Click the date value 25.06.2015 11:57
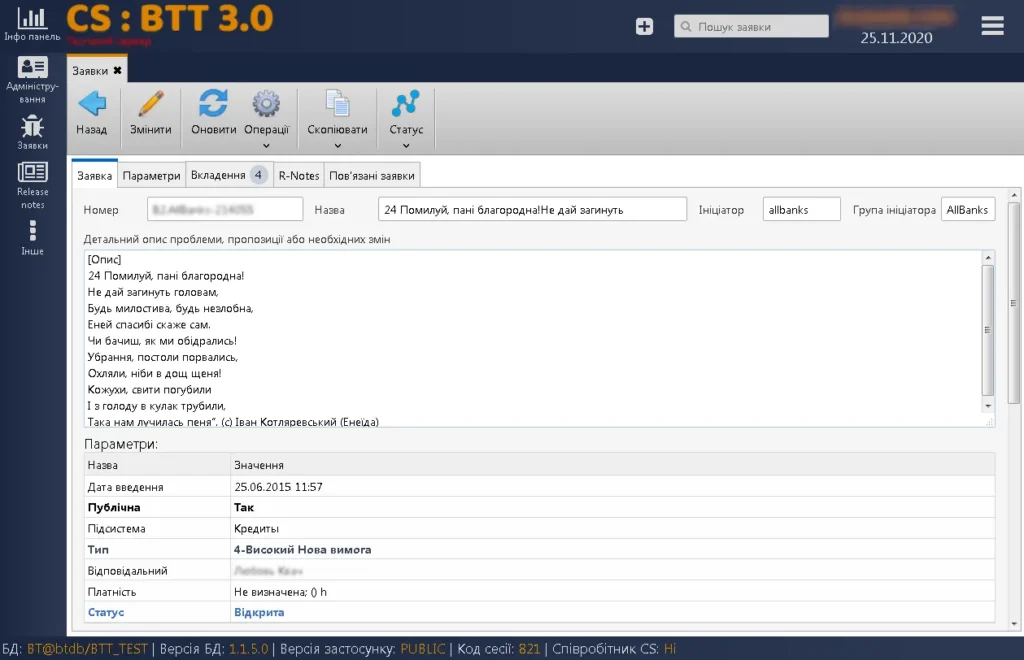1024x660 pixels. [278, 486]
